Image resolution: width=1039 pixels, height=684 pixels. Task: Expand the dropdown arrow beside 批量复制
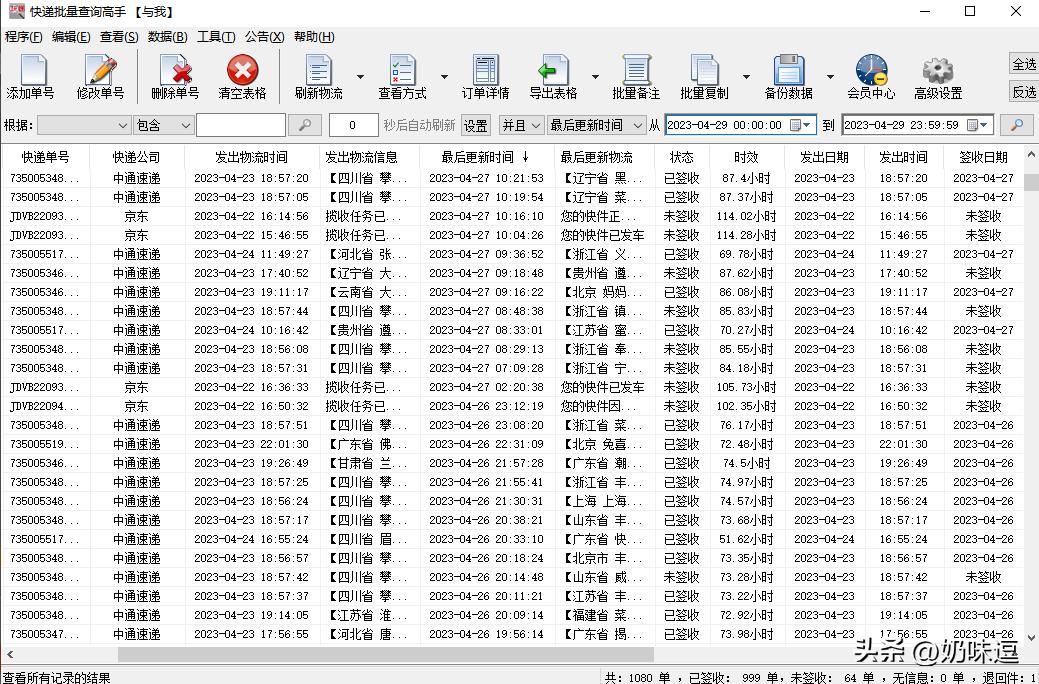click(x=746, y=75)
